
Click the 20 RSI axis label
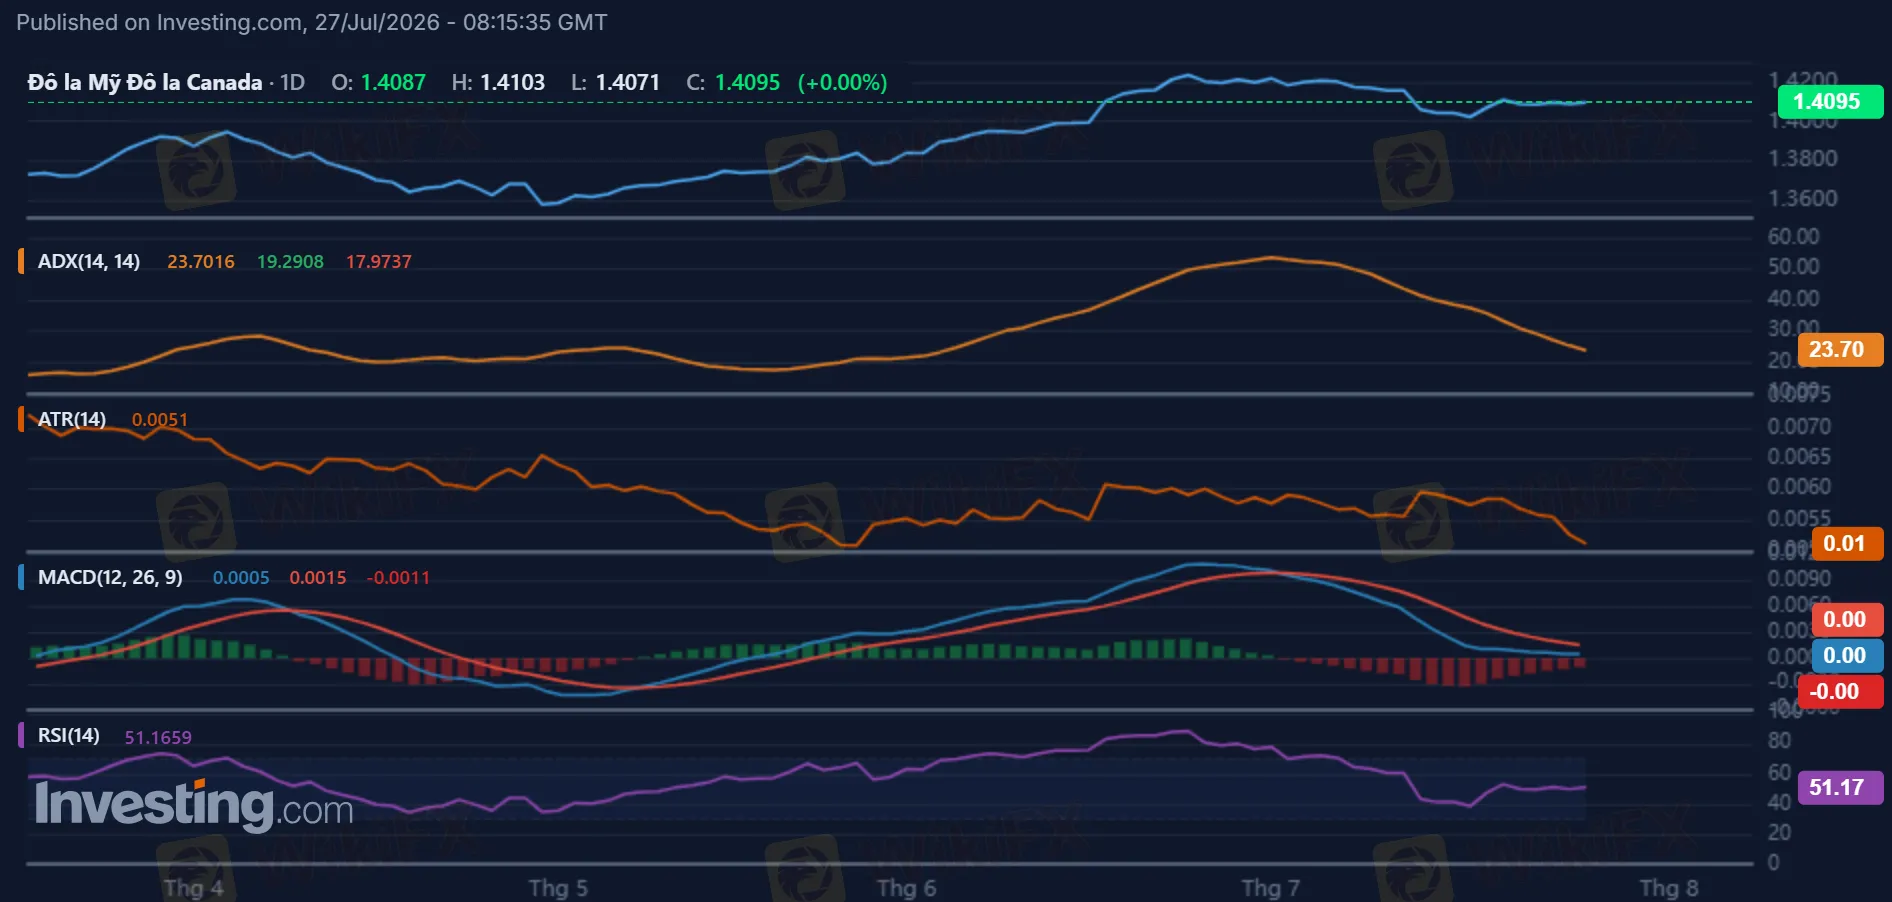coord(1779,832)
